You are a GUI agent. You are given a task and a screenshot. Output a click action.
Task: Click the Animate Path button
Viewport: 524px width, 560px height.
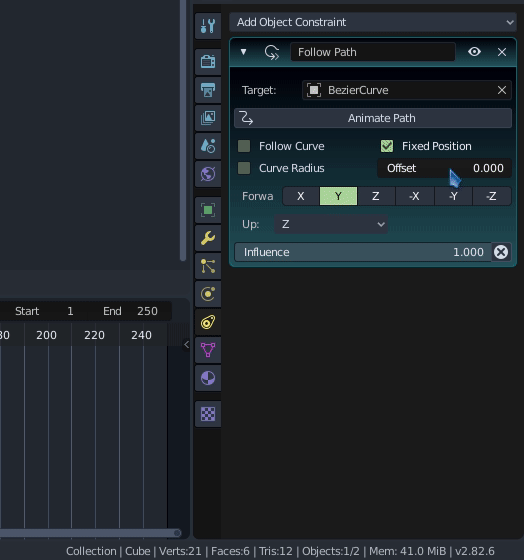[x=373, y=118]
